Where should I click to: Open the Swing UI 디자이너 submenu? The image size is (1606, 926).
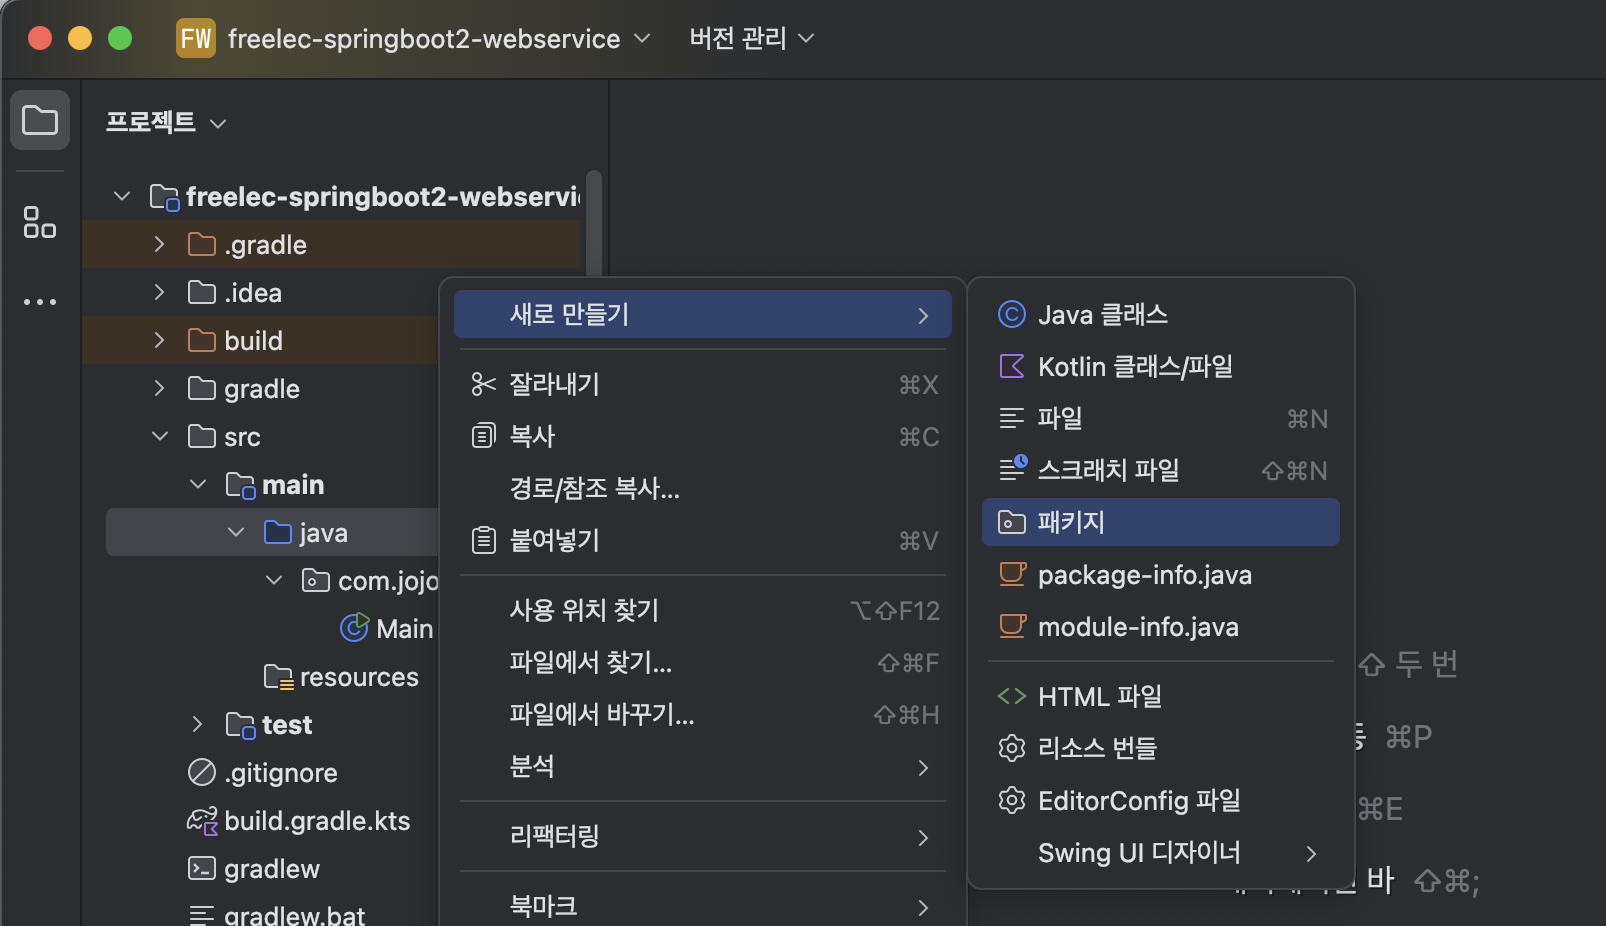point(1160,852)
